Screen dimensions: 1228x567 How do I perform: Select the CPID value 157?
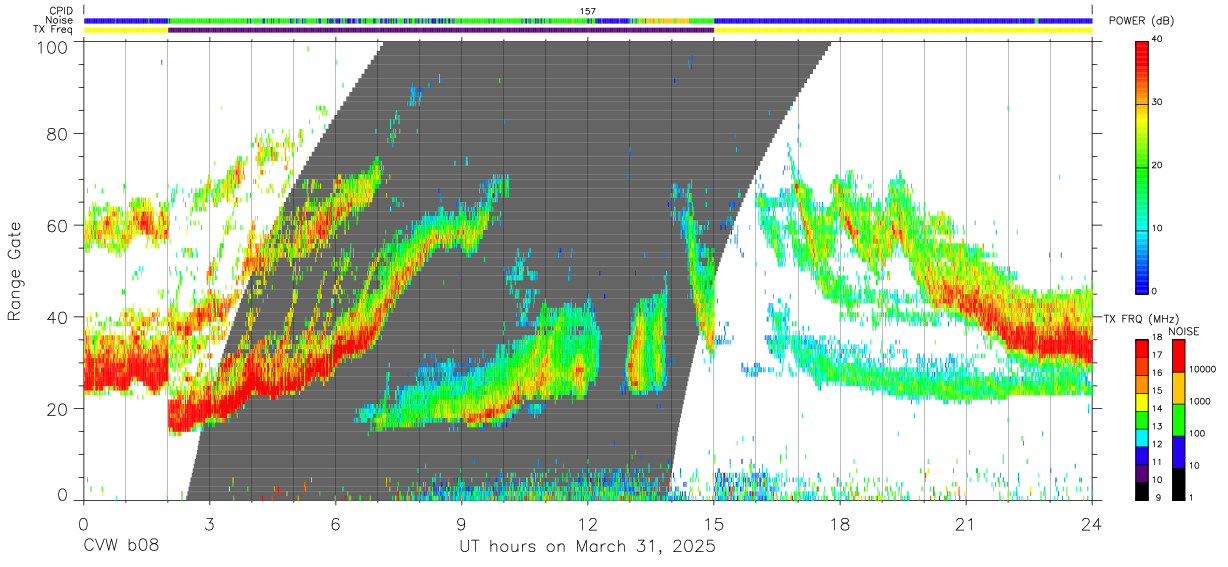pyautogui.click(x=587, y=11)
